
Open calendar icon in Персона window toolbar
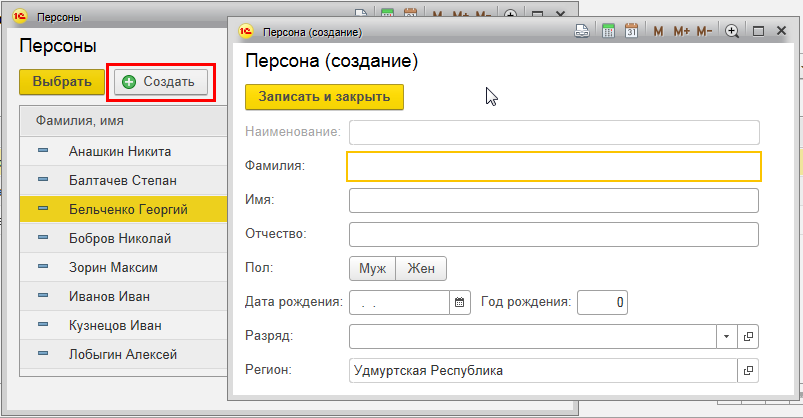tap(631, 31)
